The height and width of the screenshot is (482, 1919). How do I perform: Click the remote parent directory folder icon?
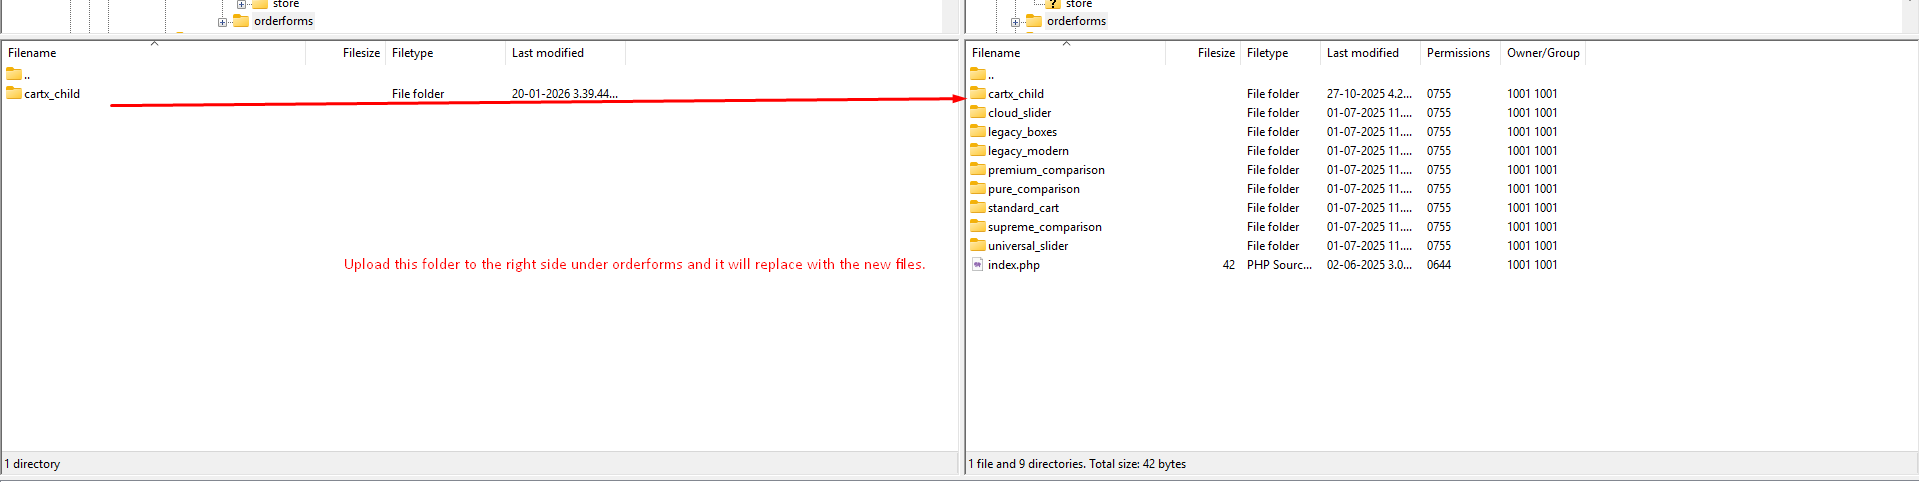coord(978,74)
